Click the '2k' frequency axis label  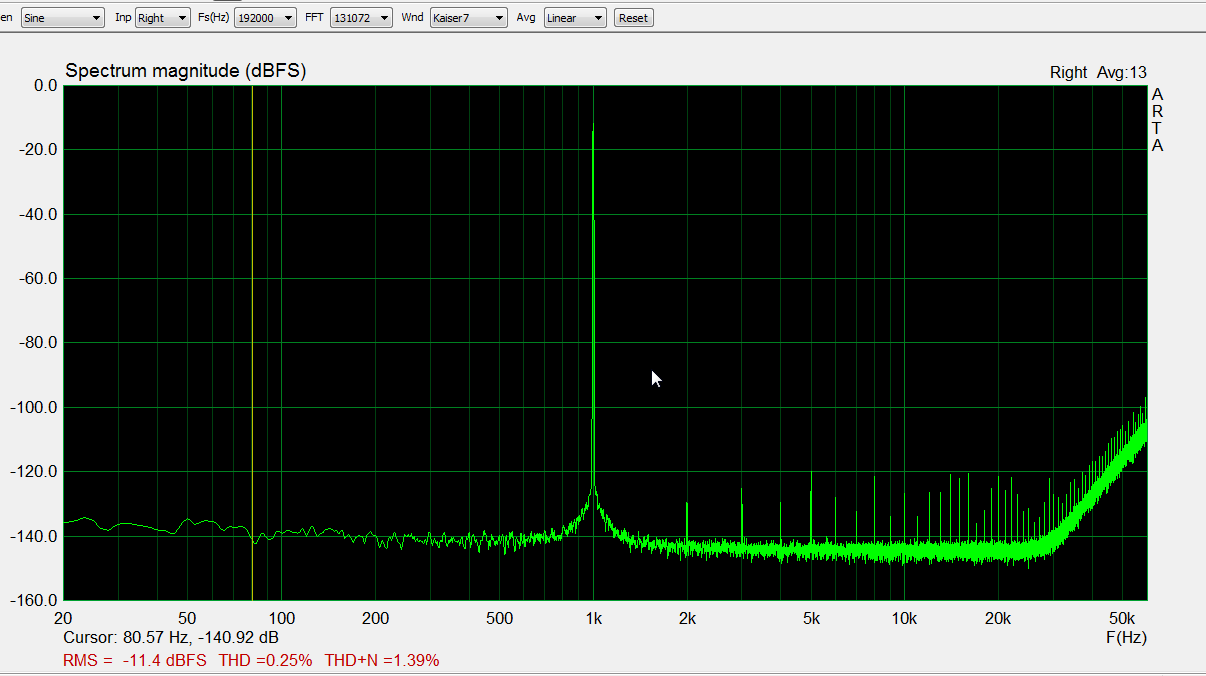[687, 618]
